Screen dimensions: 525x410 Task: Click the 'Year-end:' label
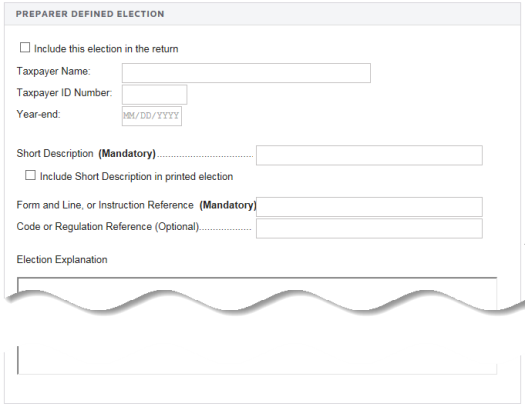(x=39, y=114)
